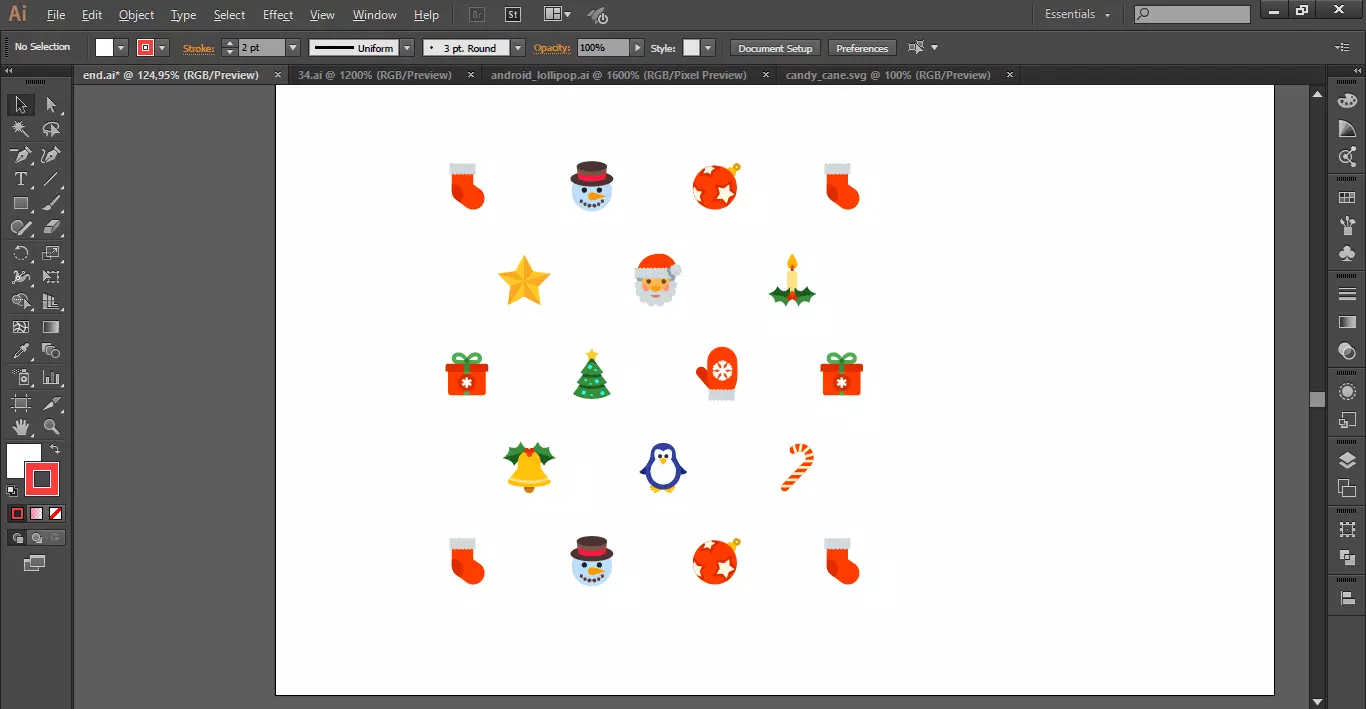Image resolution: width=1366 pixels, height=709 pixels.
Task: Expand the Opacity slider arrow
Action: (637, 48)
